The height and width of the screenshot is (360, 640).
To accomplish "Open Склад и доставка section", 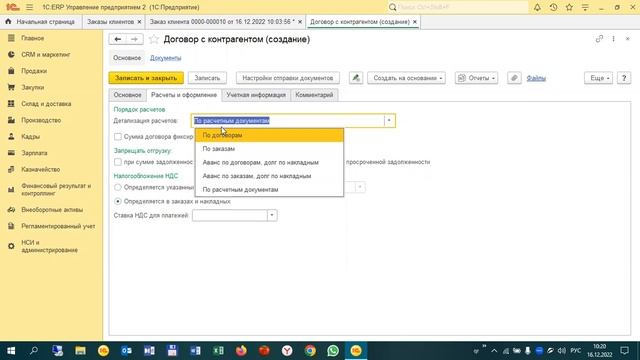I will click(46, 104).
